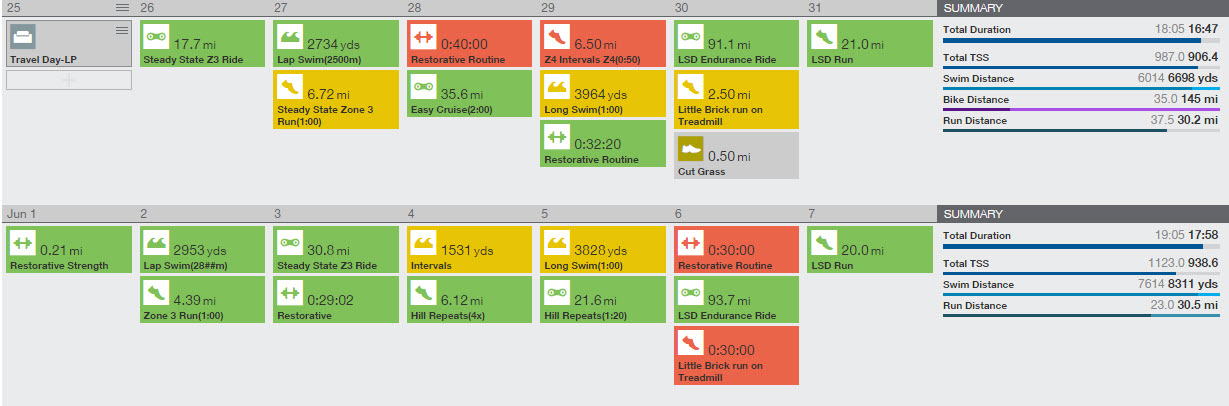The image size is (1229, 406).
Task: Click the gray shoe icon on Cut Grass
Action: point(689,149)
